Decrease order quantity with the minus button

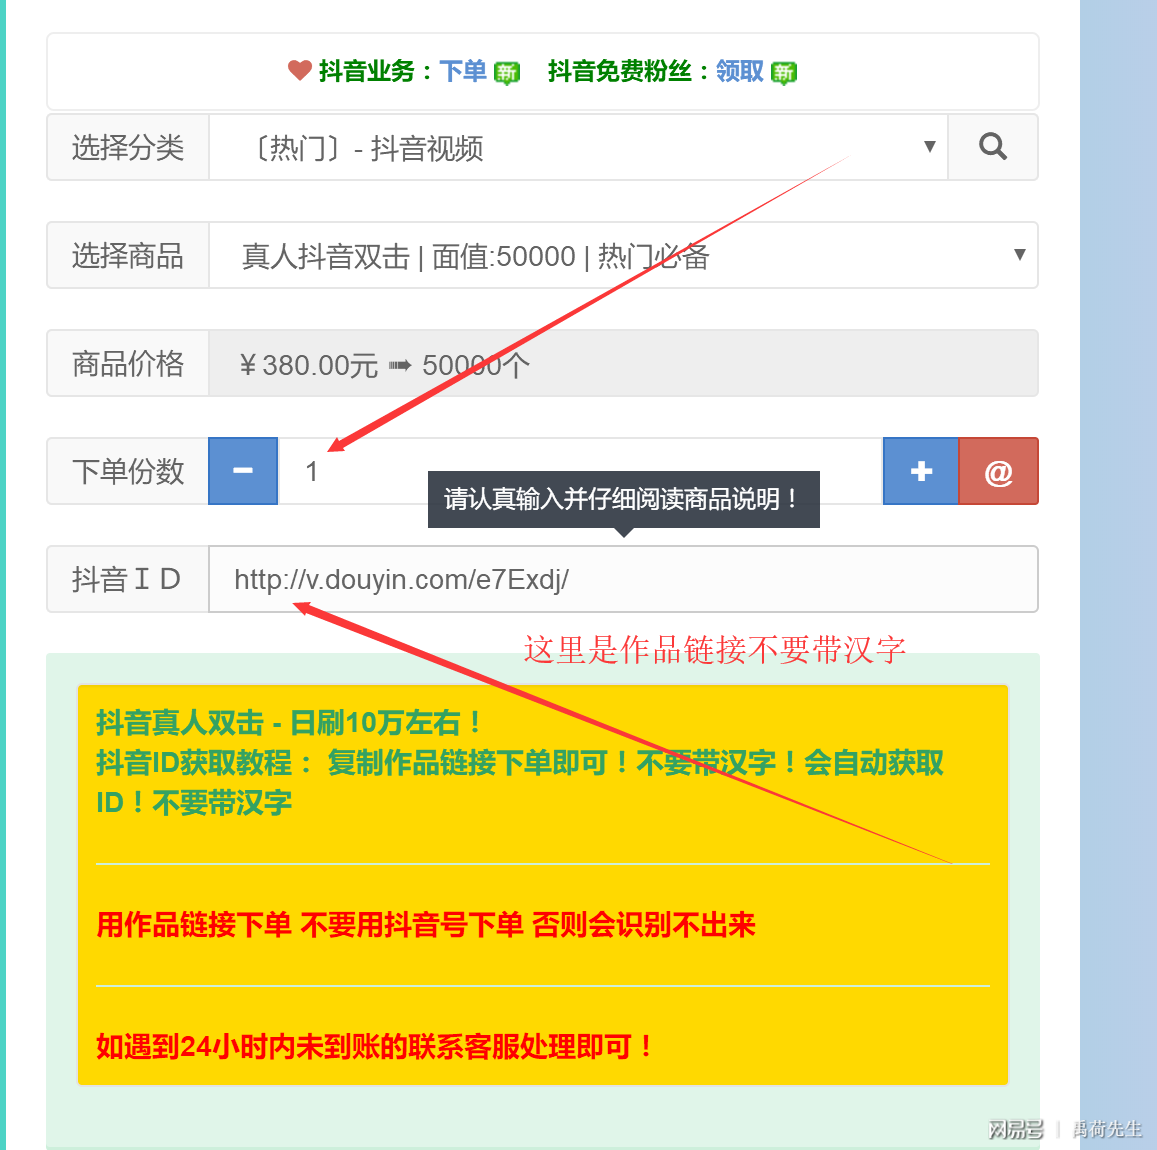click(243, 471)
